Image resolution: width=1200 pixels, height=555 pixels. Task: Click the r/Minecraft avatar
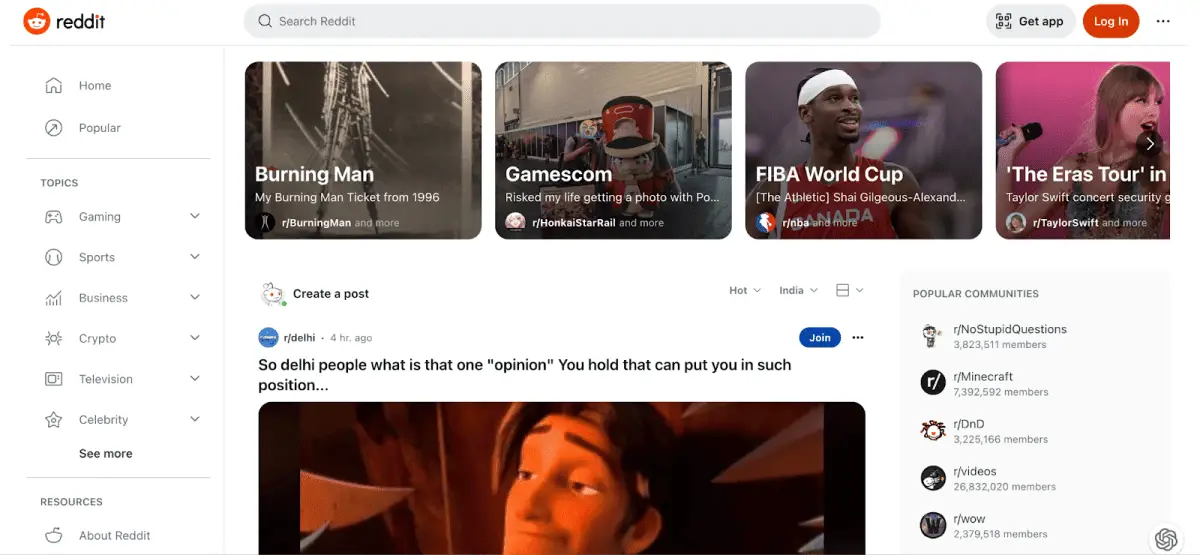(933, 383)
